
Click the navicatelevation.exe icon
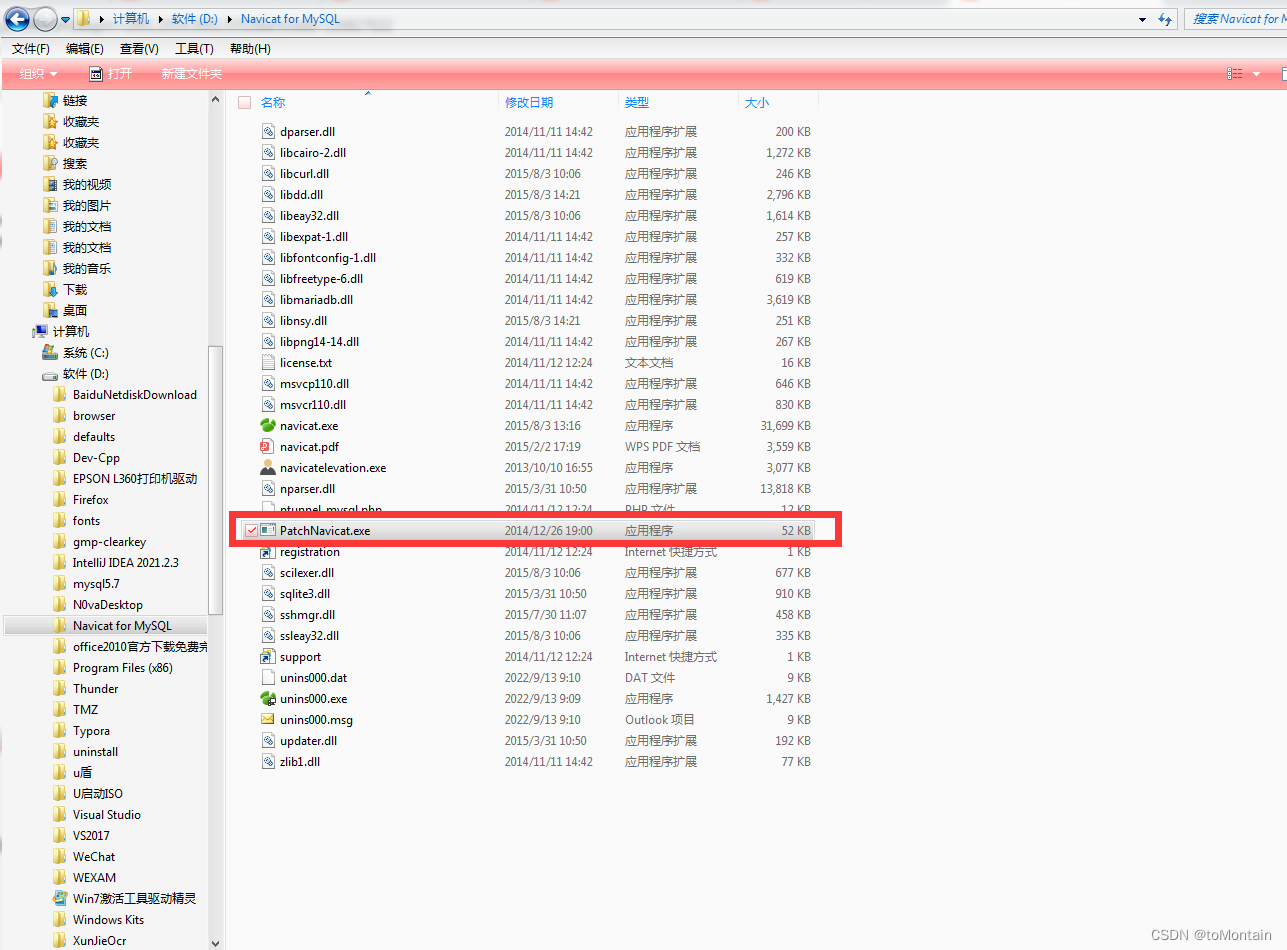tap(267, 468)
